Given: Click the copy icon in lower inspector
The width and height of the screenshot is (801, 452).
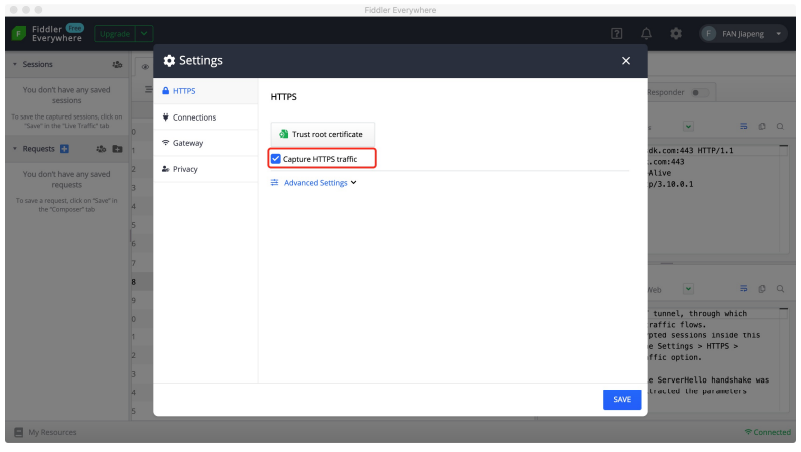Looking at the screenshot, I should pos(762,289).
